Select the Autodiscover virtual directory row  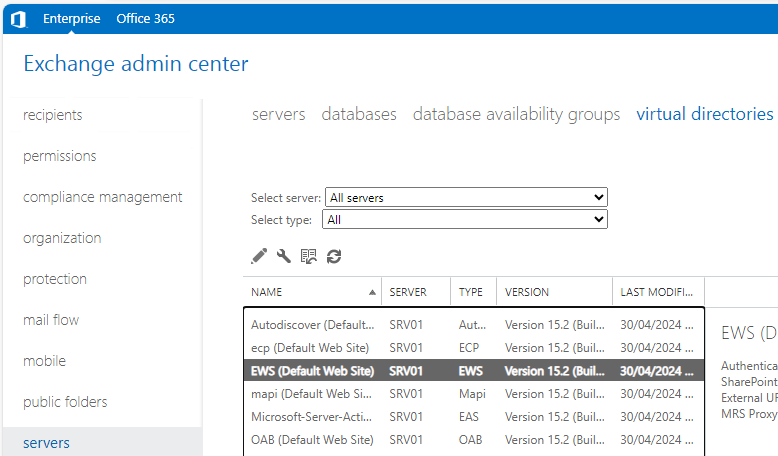click(x=312, y=325)
